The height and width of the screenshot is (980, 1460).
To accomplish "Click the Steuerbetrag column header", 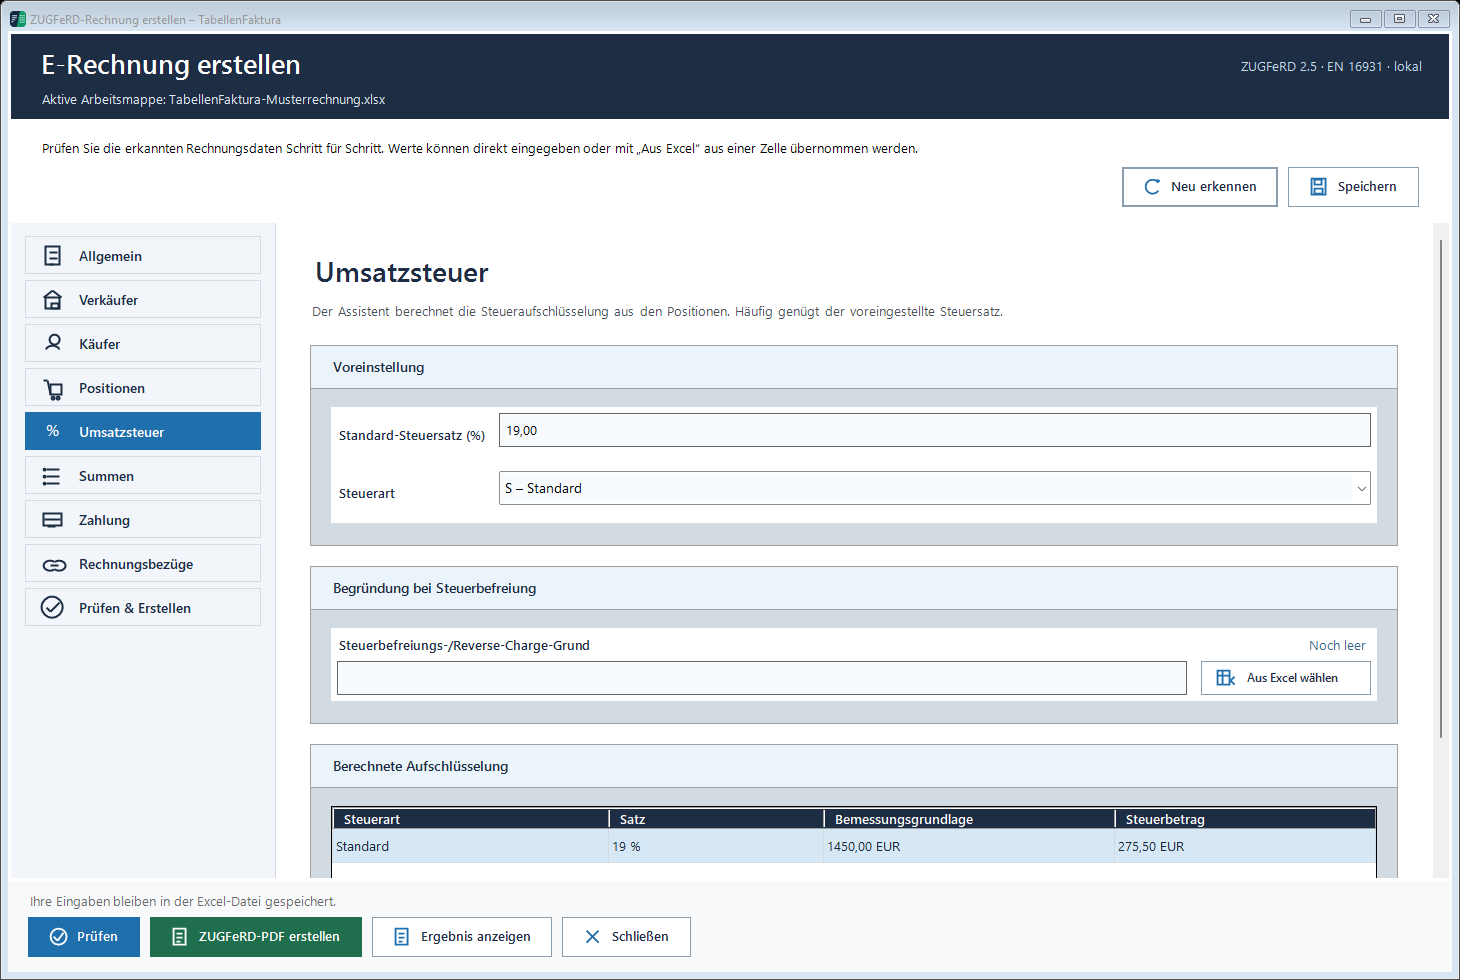I will pyautogui.click(x=1245, y=819).
